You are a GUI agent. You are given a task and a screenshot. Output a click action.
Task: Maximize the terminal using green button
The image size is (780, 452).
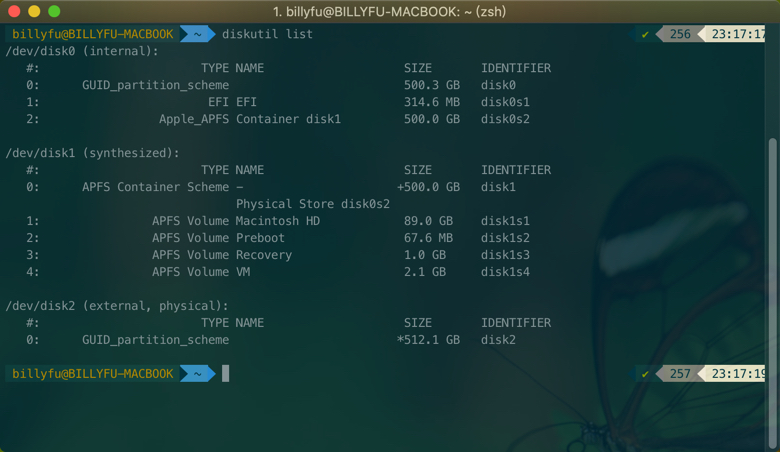click(x=54, y=11)
